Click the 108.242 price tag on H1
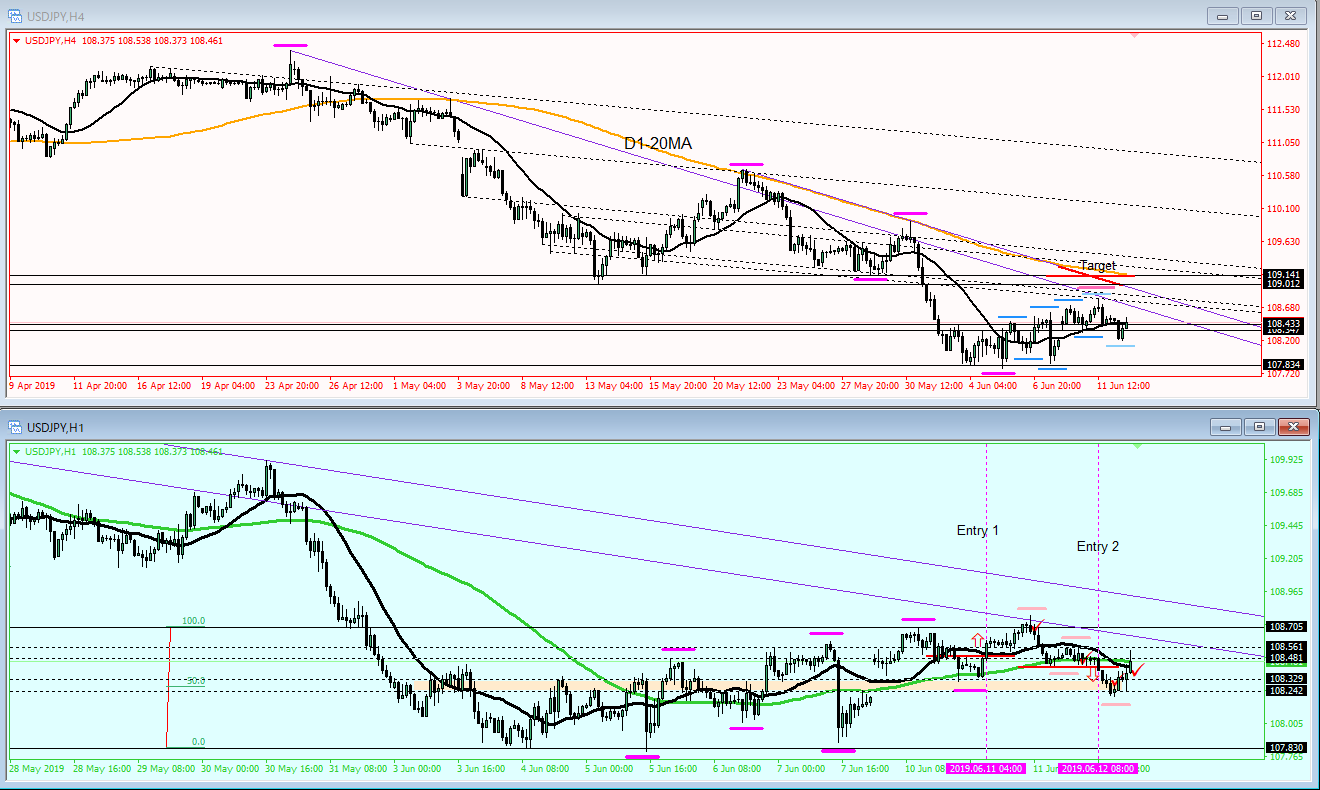The width and height of the screenshot is (1320, 790). [x=1284, y=691]
